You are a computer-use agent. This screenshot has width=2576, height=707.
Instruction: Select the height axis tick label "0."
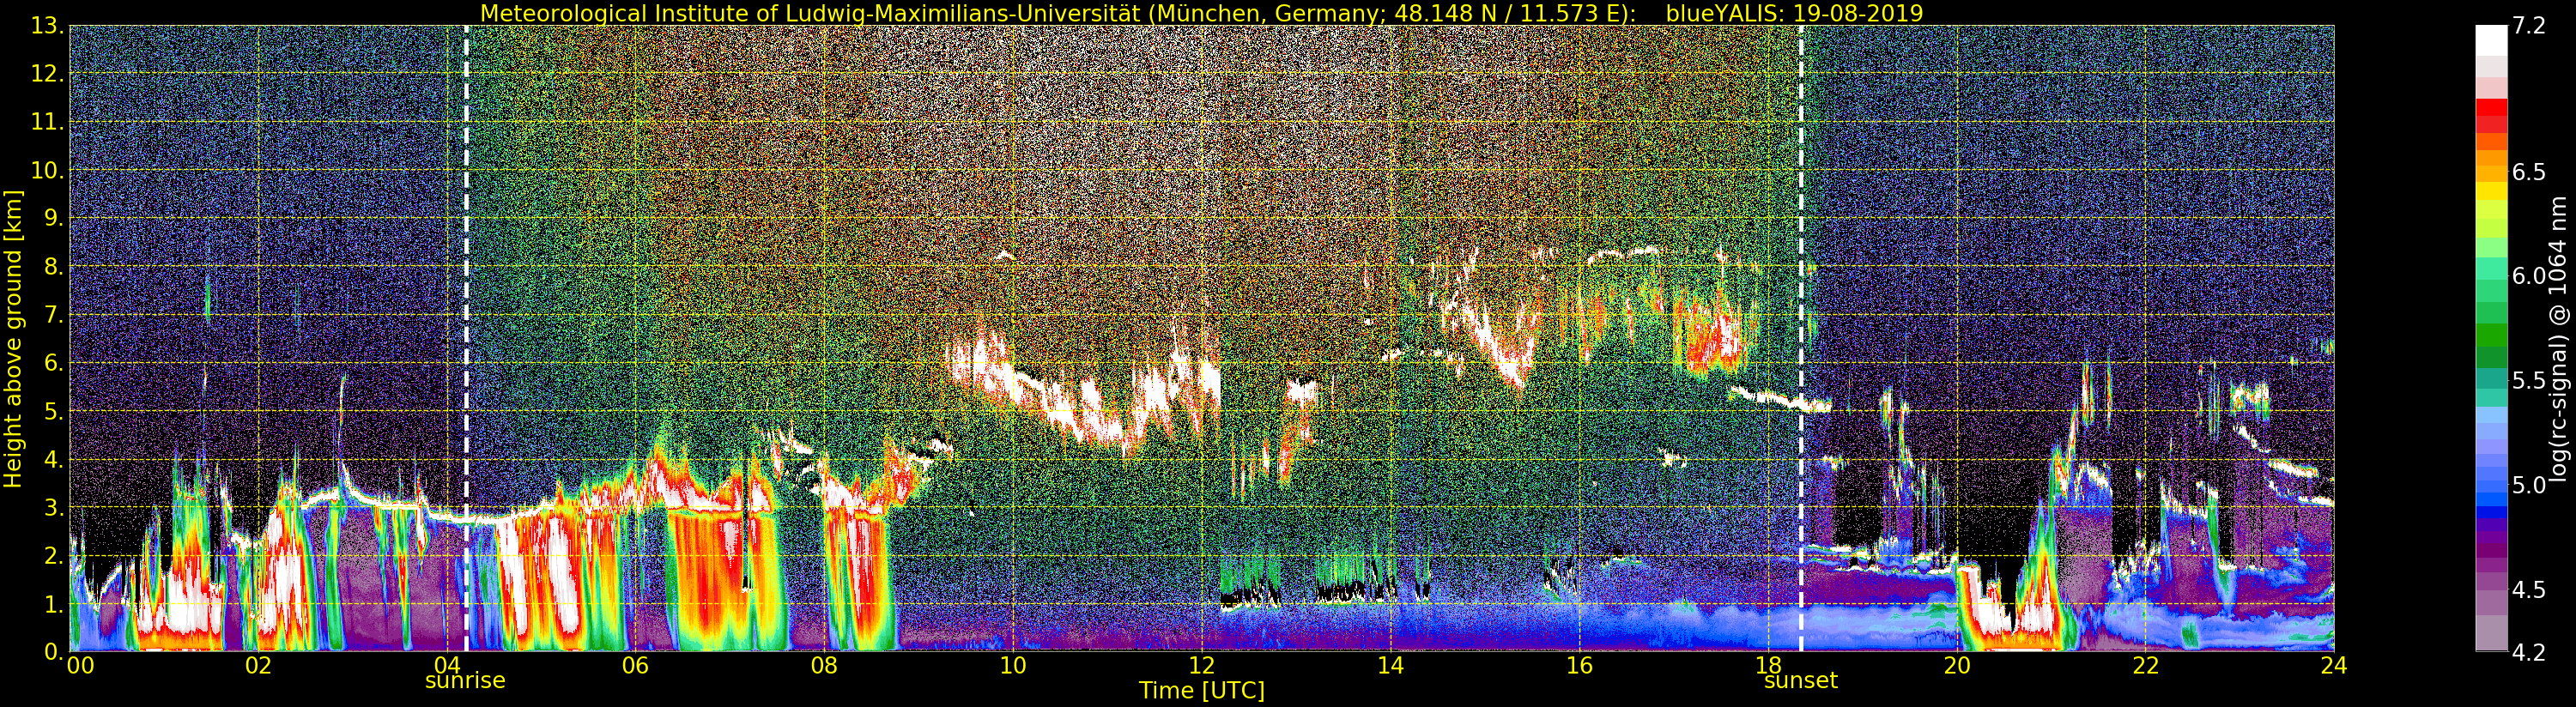tap(53, 651)
